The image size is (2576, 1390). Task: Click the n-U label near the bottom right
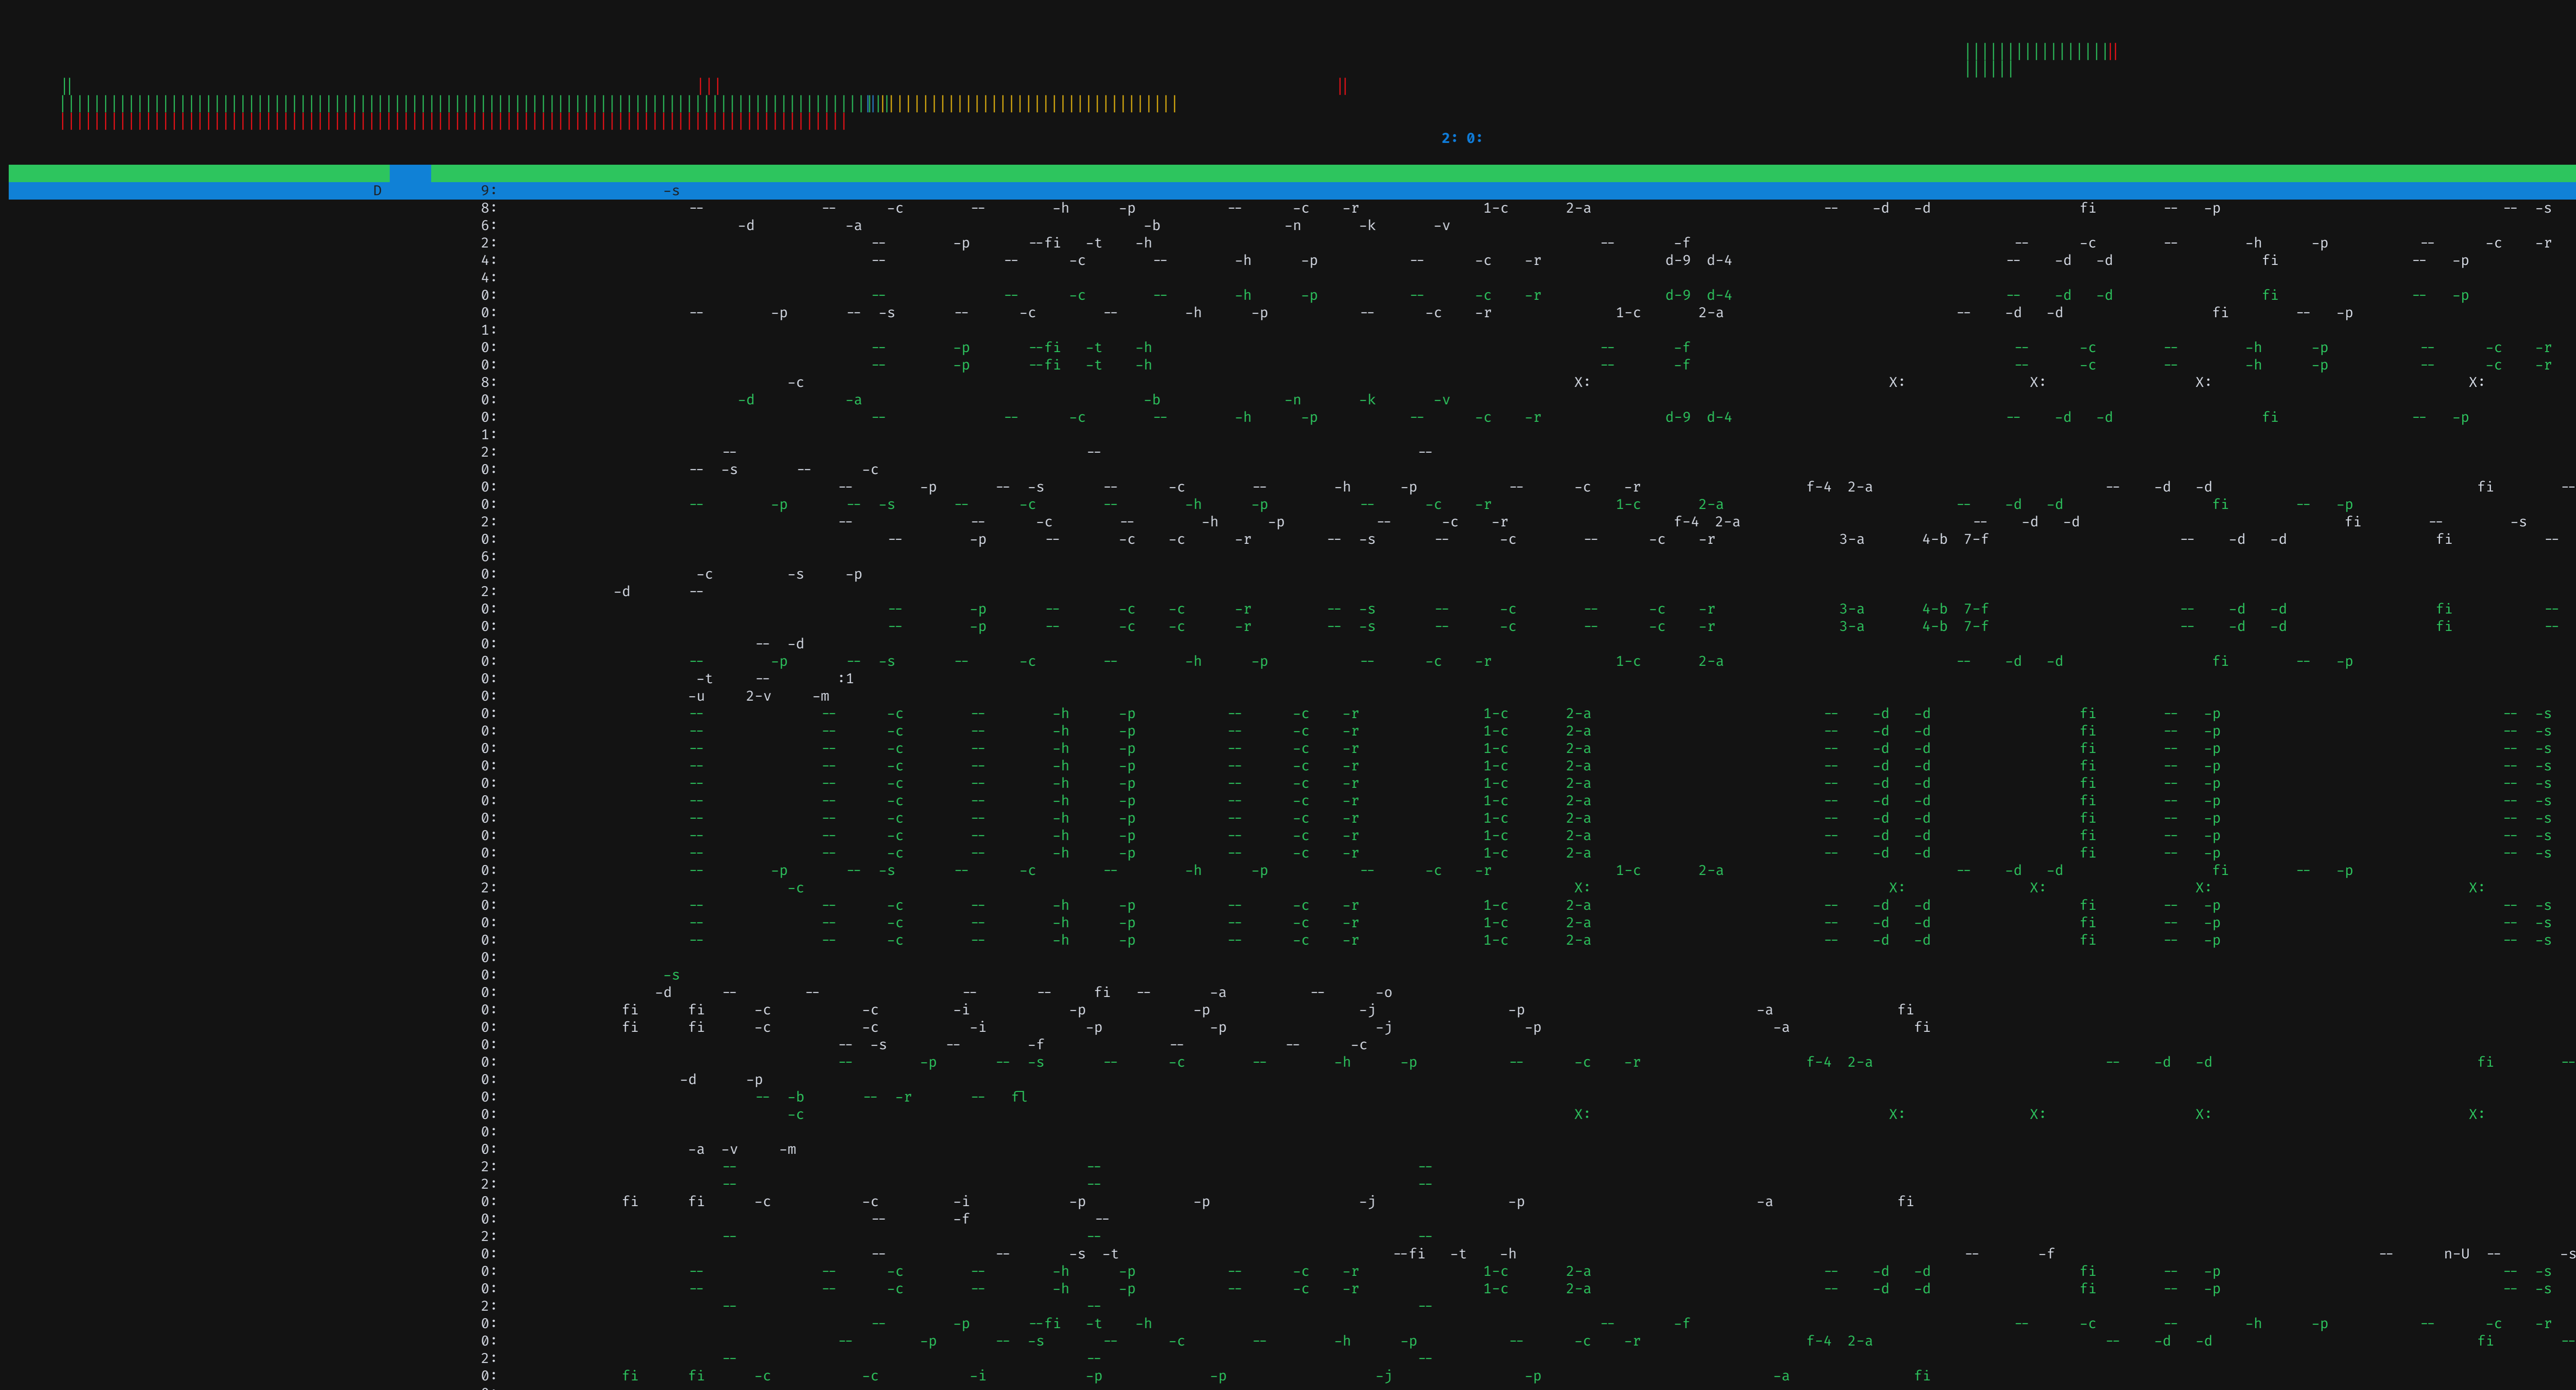tap(2456, 1253)
